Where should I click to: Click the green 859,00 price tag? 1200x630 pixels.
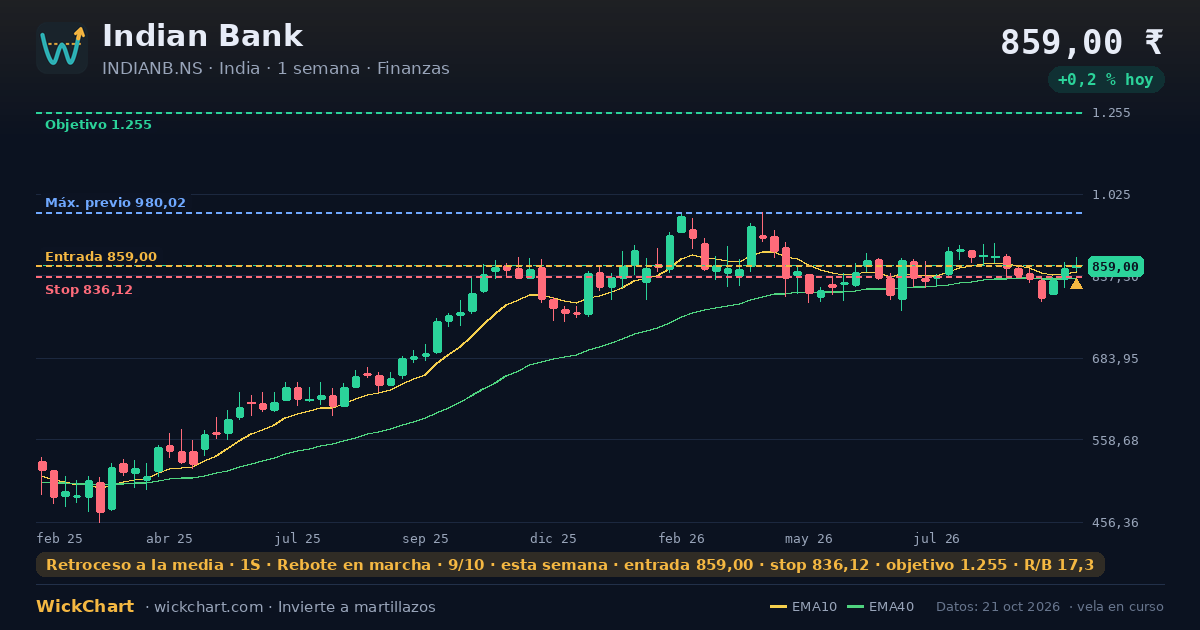pos(1115,267)
